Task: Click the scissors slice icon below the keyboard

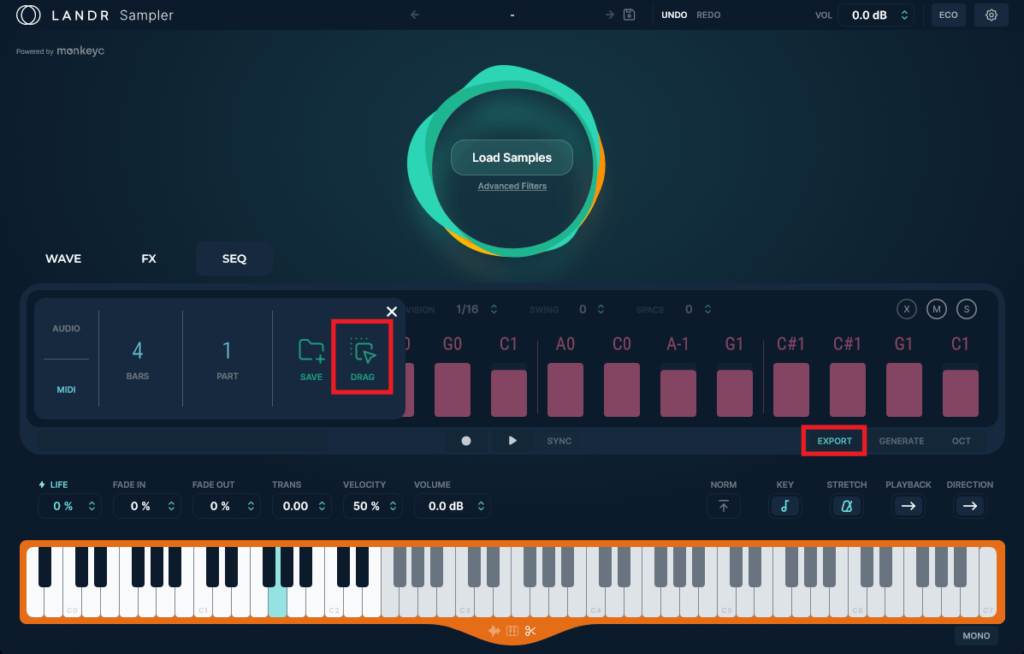Action: pyautogui.click(x=530, y=630)
